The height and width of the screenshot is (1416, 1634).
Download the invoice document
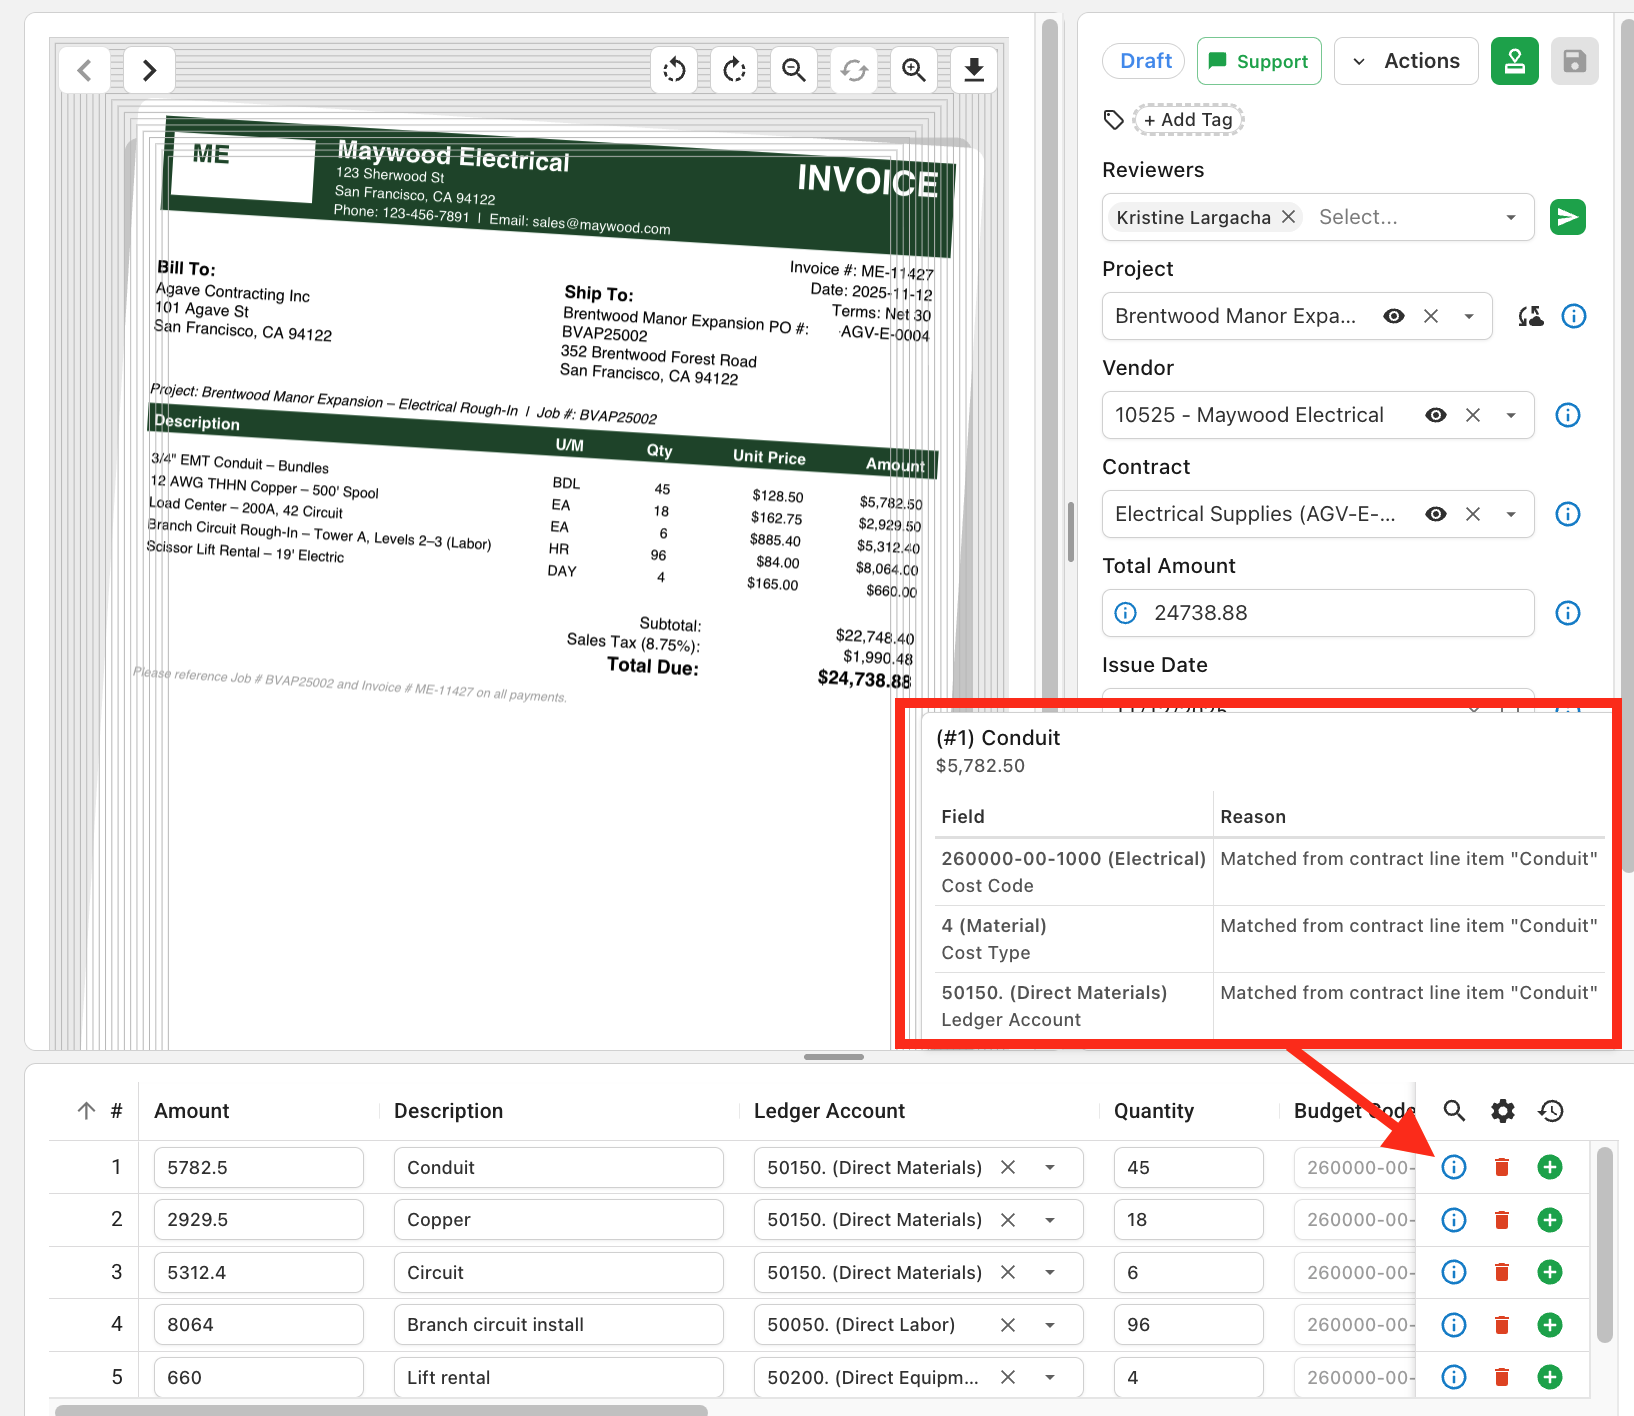click(974, 70)
